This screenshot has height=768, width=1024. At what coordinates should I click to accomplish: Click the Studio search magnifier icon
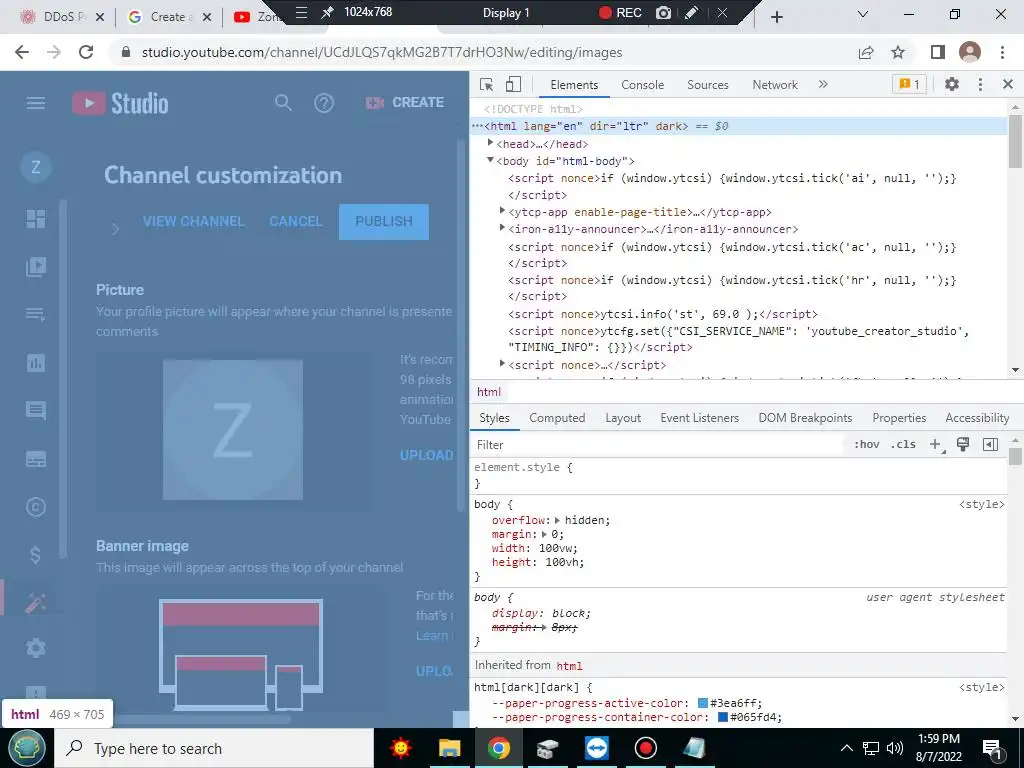(x=283, y=103)
